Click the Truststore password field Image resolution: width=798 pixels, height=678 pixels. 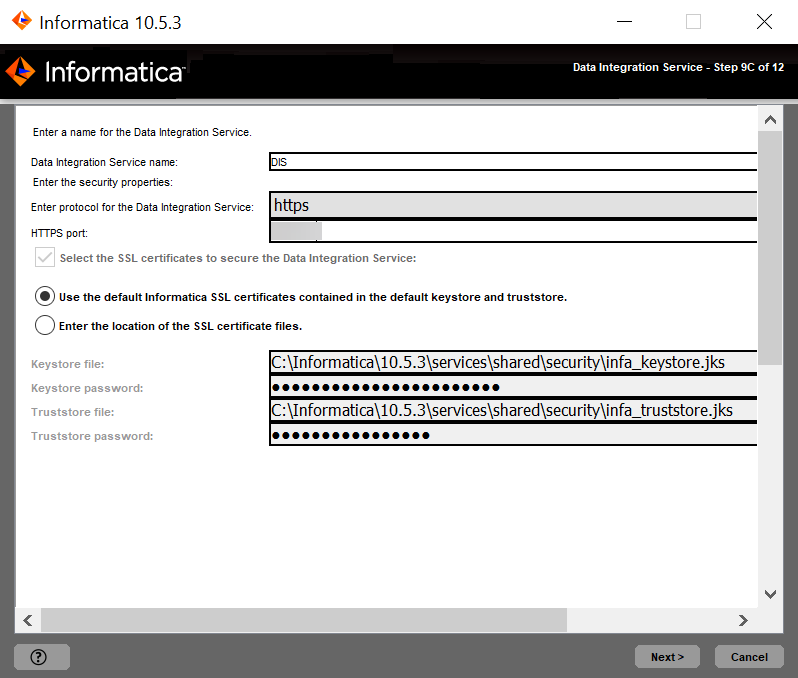513,435
